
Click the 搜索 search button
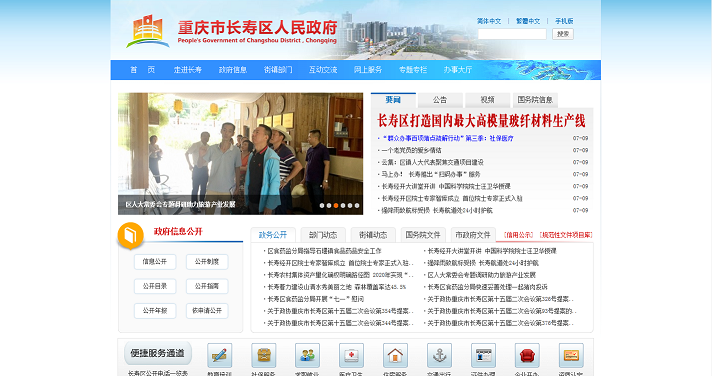(563, 34)
